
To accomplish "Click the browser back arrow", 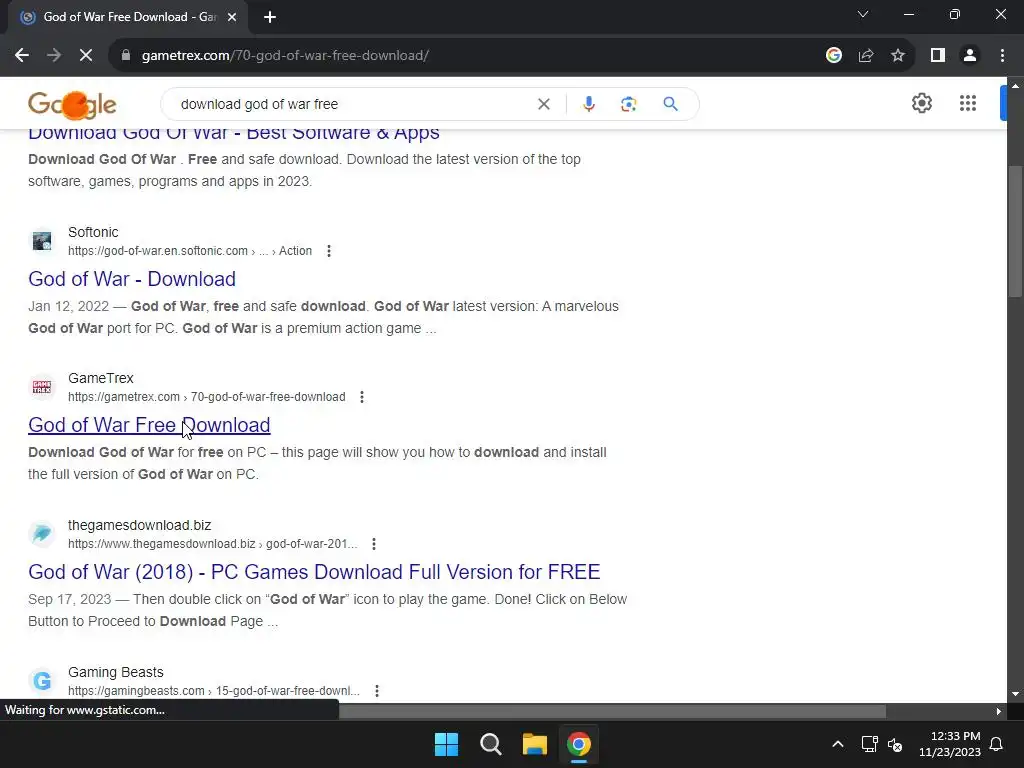I will (22, 56).
